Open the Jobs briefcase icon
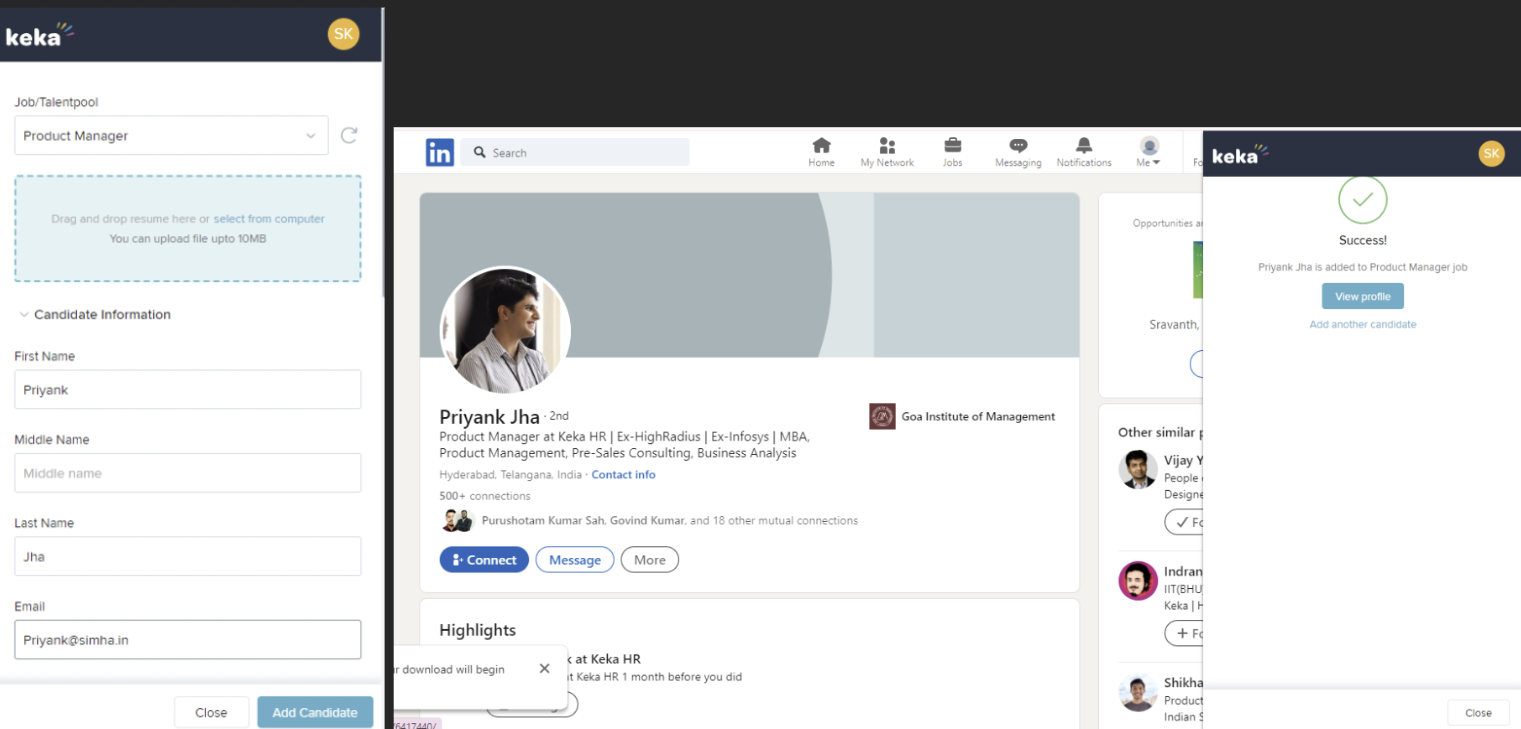Image resolution: width=1521 pixels, height=729 pixels. coord(952,146)
